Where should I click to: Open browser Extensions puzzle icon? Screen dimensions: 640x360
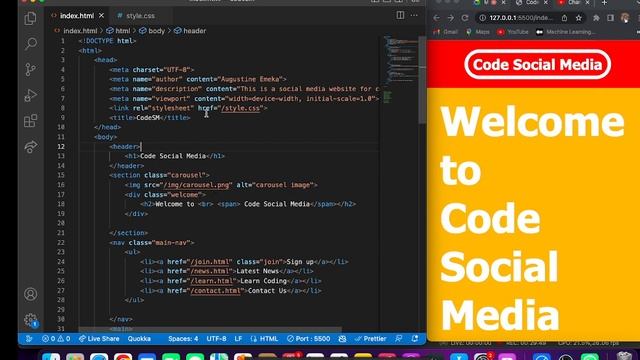click(596, 18)
